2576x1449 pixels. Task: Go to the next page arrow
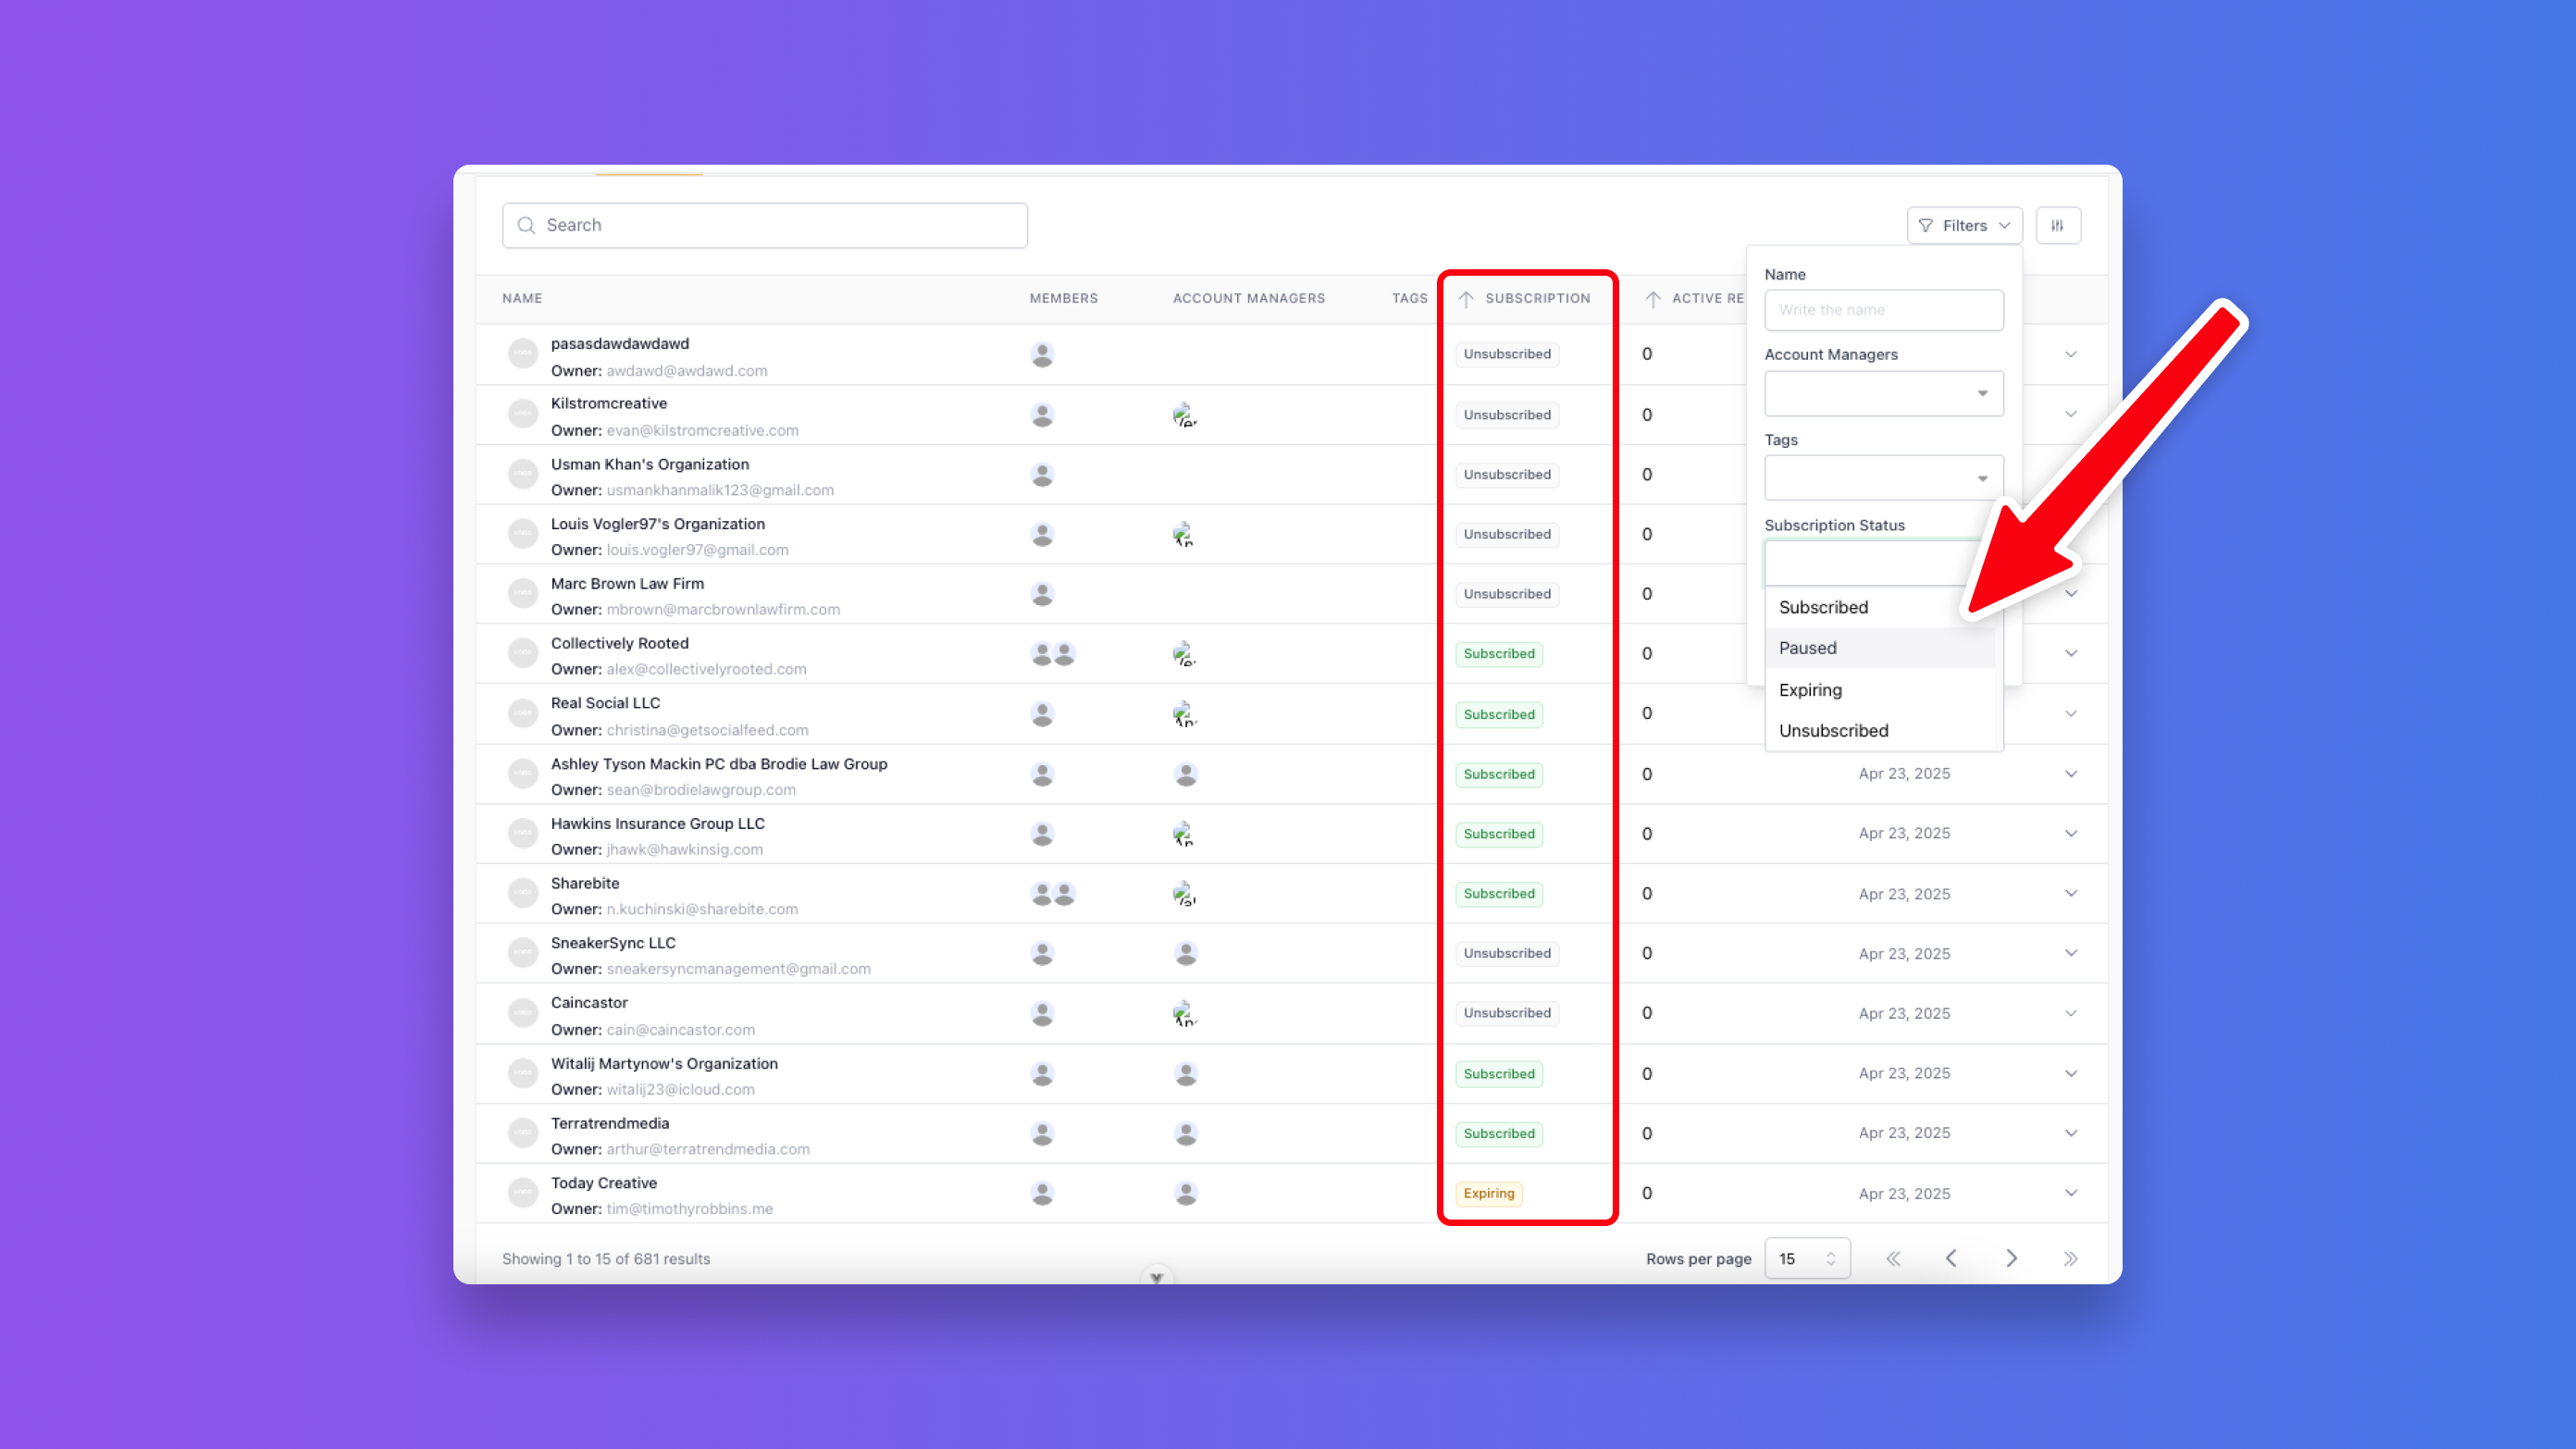[2011, 1258]
